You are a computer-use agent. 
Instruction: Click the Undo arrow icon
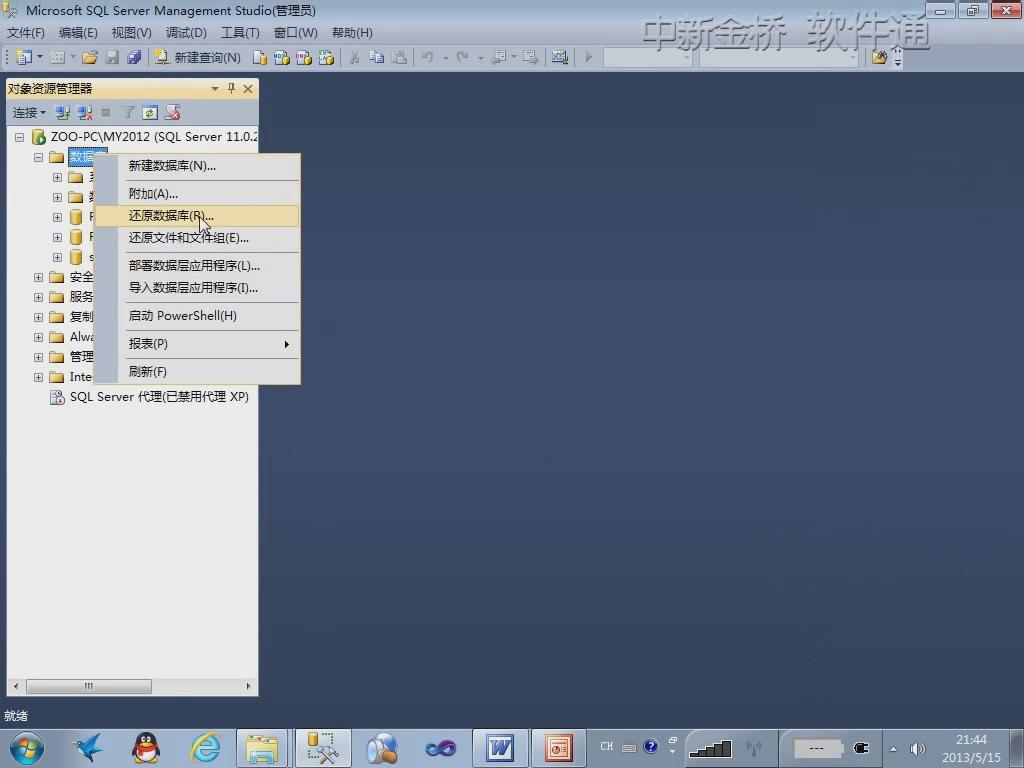point(428,57)
